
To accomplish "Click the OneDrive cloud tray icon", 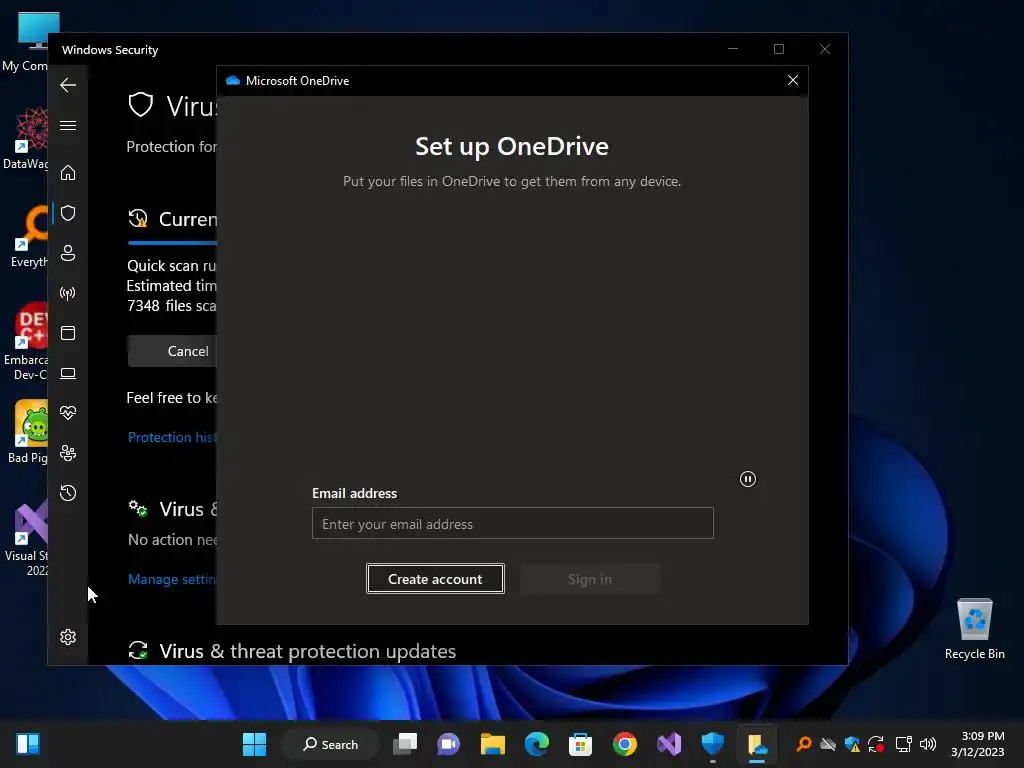I will (x=828, y=744).
